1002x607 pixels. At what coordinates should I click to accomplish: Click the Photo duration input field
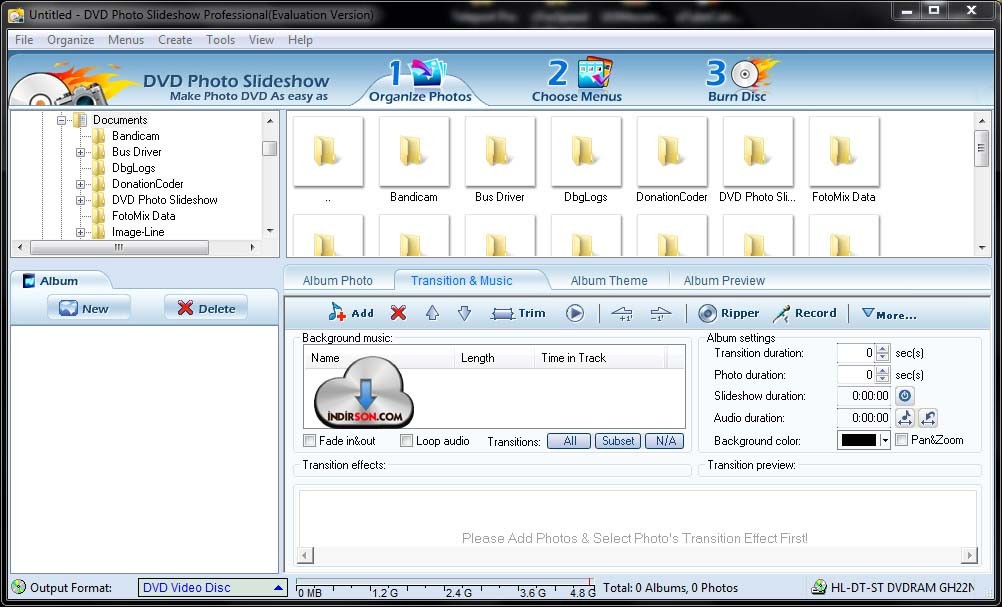pyautogui.click(x=856, y=374)
